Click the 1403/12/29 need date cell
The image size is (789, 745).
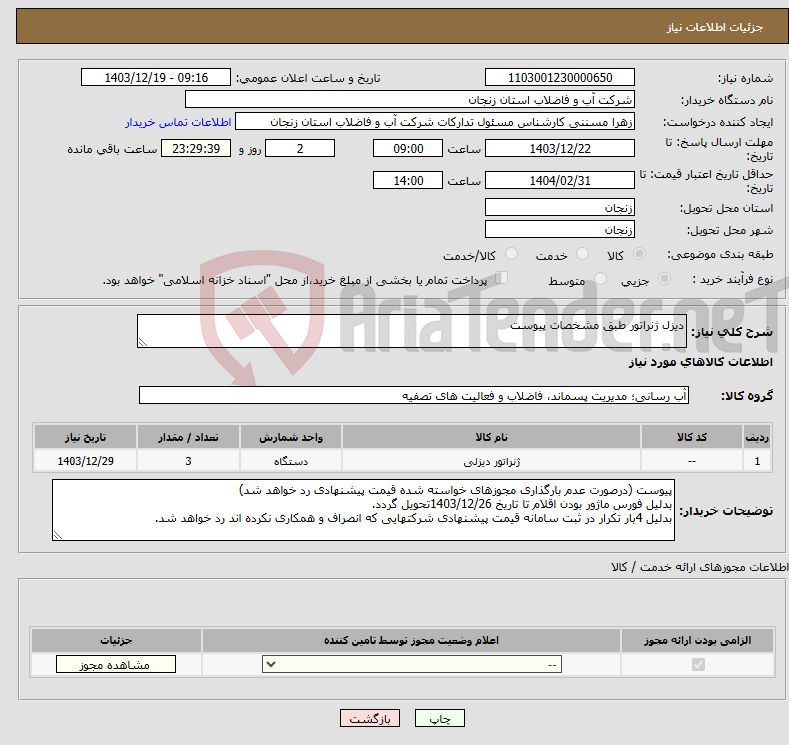[x=86, y=461]
